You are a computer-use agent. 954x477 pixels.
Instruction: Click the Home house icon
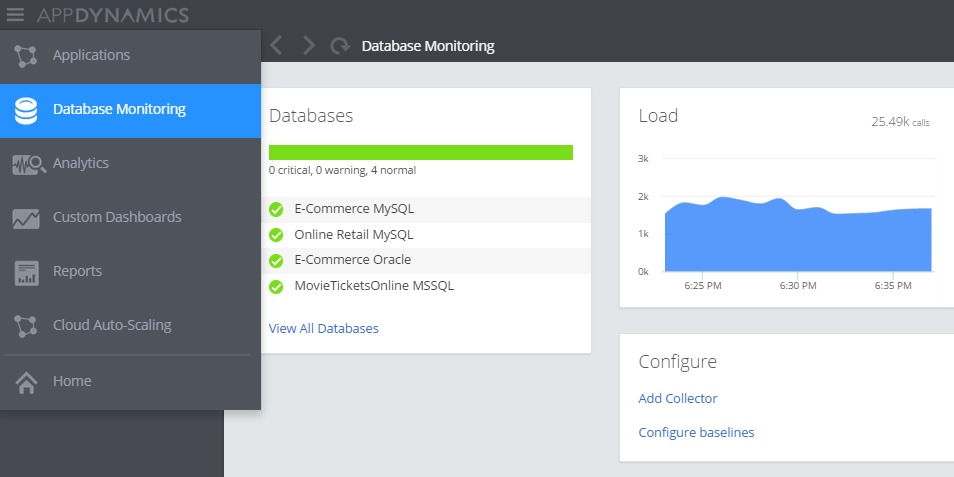(x=26, y=382)
